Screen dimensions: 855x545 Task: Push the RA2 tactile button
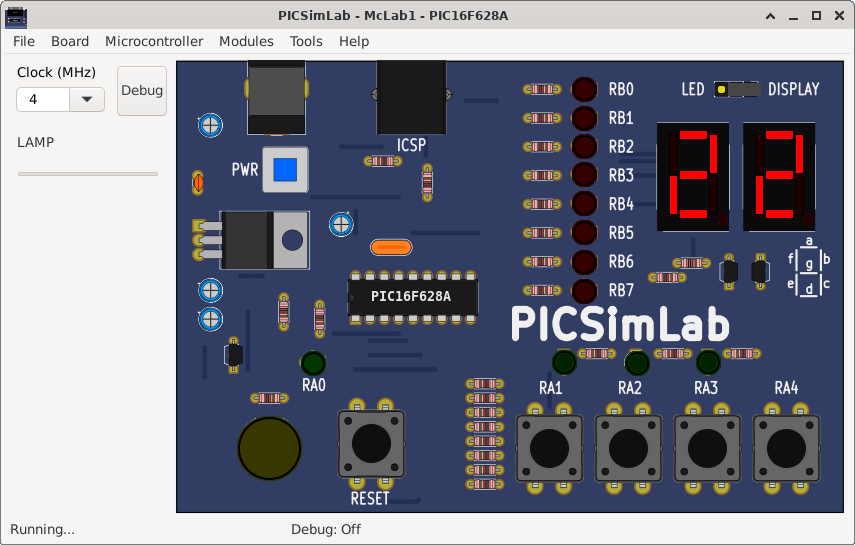628,448
